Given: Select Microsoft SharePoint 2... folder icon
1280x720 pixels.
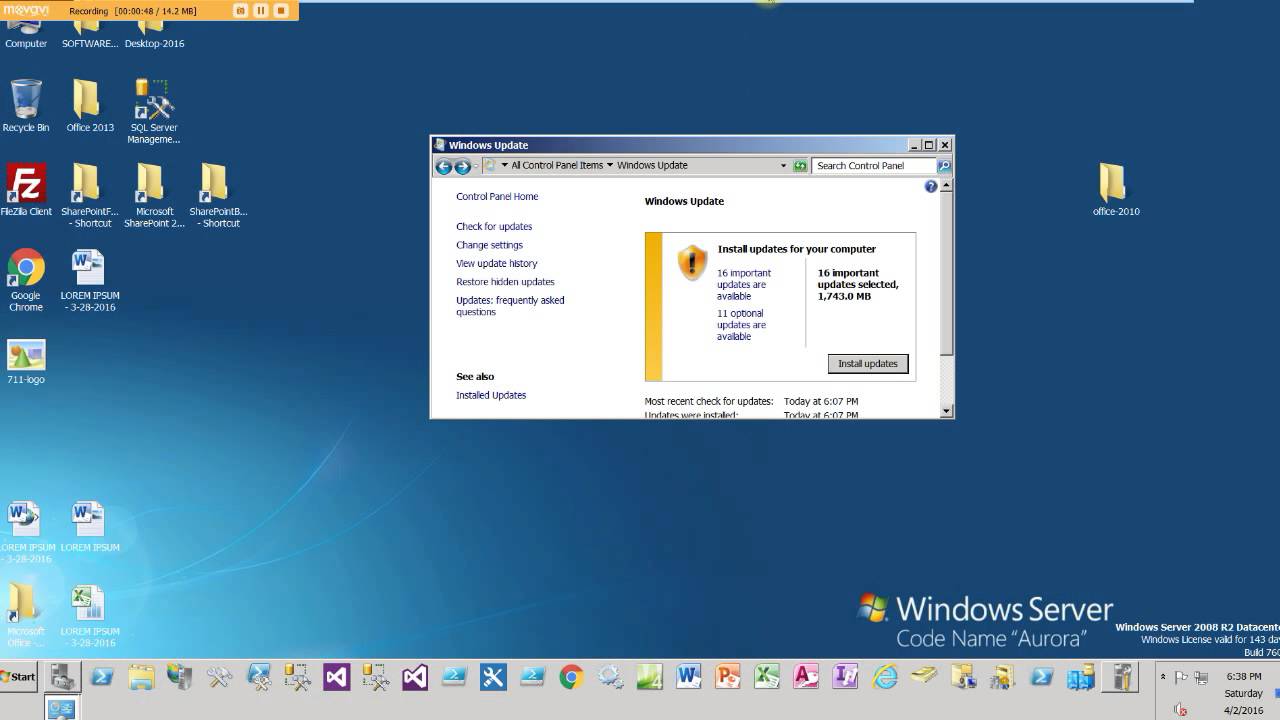Looking at the screenshot, I should [154, 196].
